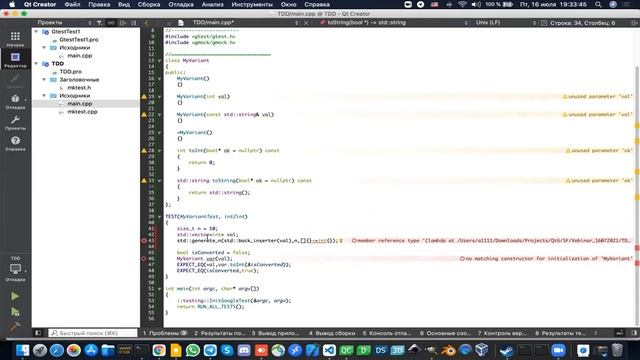Viewport: 640px width, 360px height.
Task: Close the Projects side panel
Action: 133,23
